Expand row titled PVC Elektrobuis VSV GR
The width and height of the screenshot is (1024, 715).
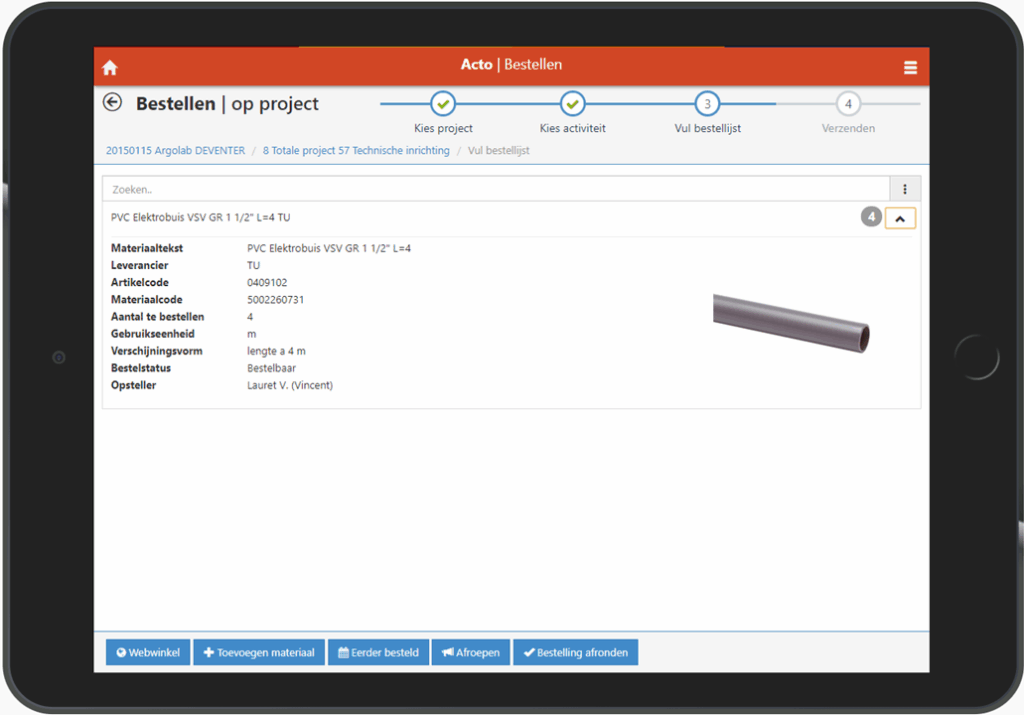[200, 217]
